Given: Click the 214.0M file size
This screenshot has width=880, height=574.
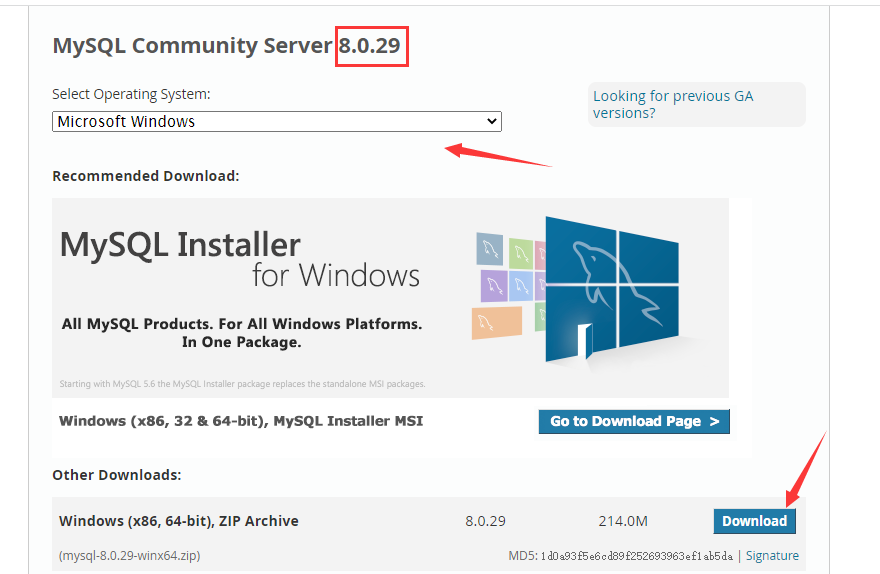Looking at the screenshot, I should click(x=623, y=521).
